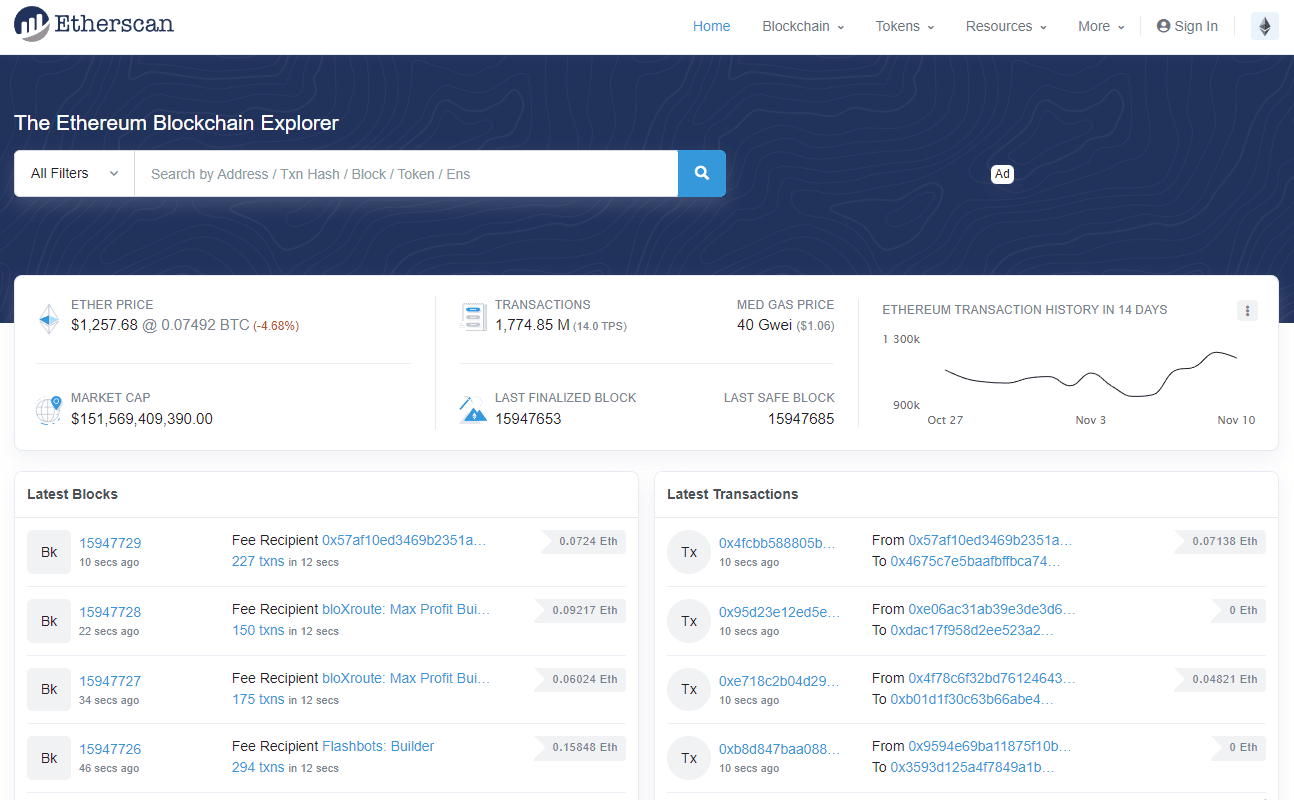Viewport: 1294px width, 800px height.
Task: Open transaction 0xb8d847baa088
Action: click(x=779, y=749)
